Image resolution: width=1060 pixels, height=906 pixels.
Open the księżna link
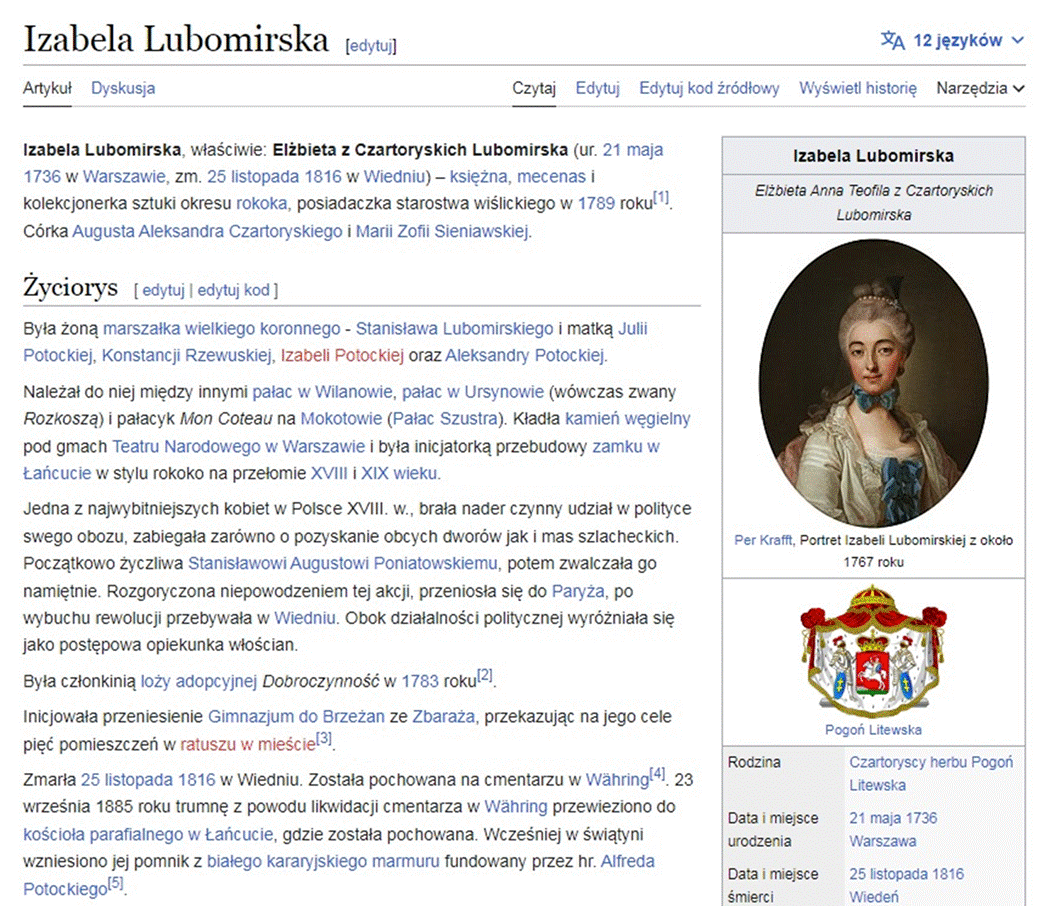click(479, 177)
